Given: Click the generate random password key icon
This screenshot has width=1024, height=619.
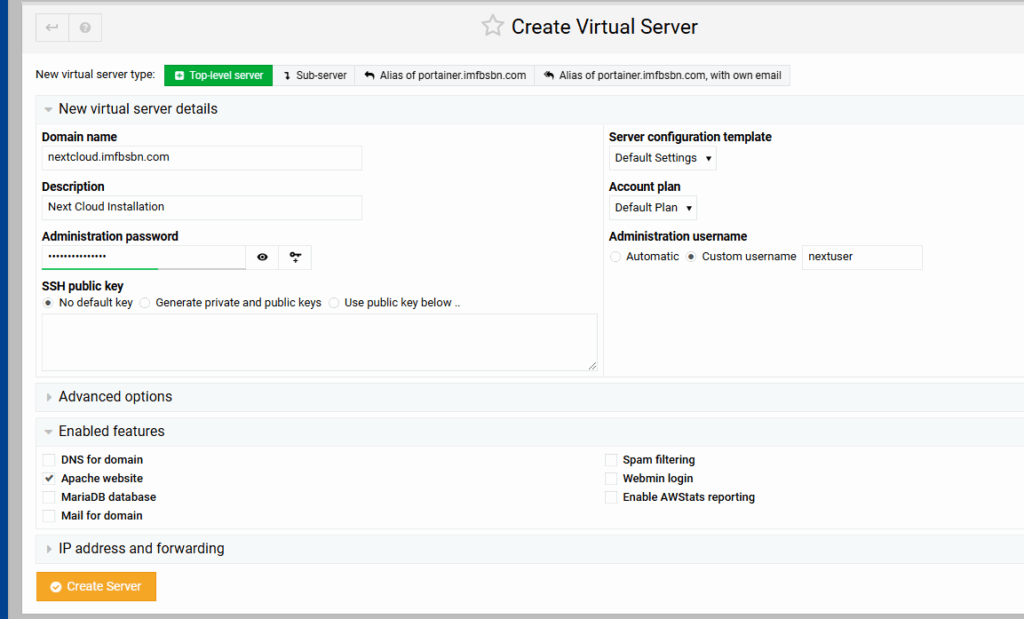Looking at the screenshot, I should click(295, 257).
